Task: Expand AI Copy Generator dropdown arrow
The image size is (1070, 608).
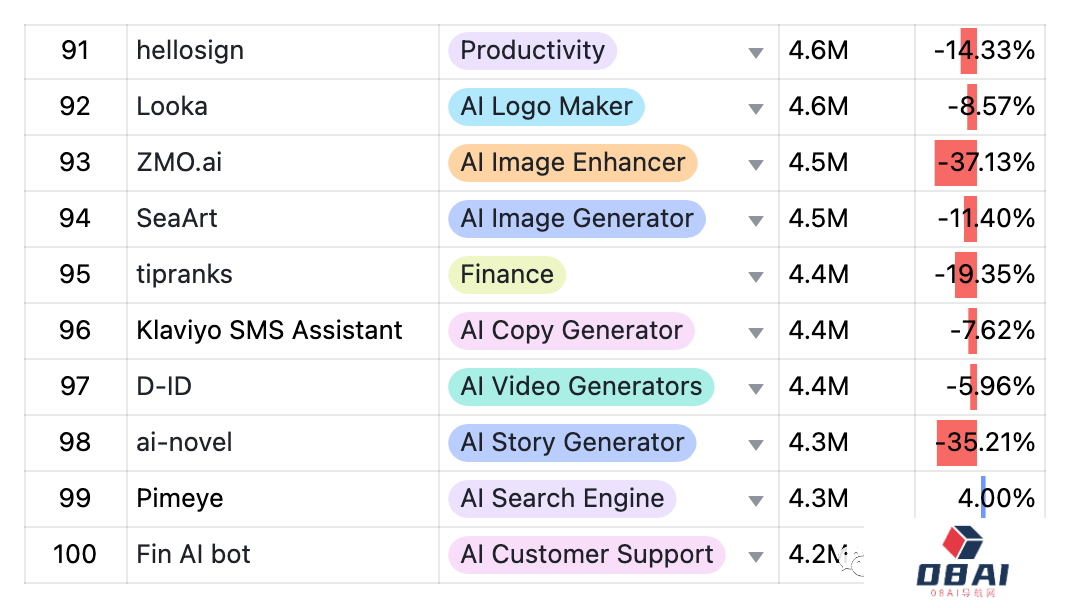Action: coord(756,333)
